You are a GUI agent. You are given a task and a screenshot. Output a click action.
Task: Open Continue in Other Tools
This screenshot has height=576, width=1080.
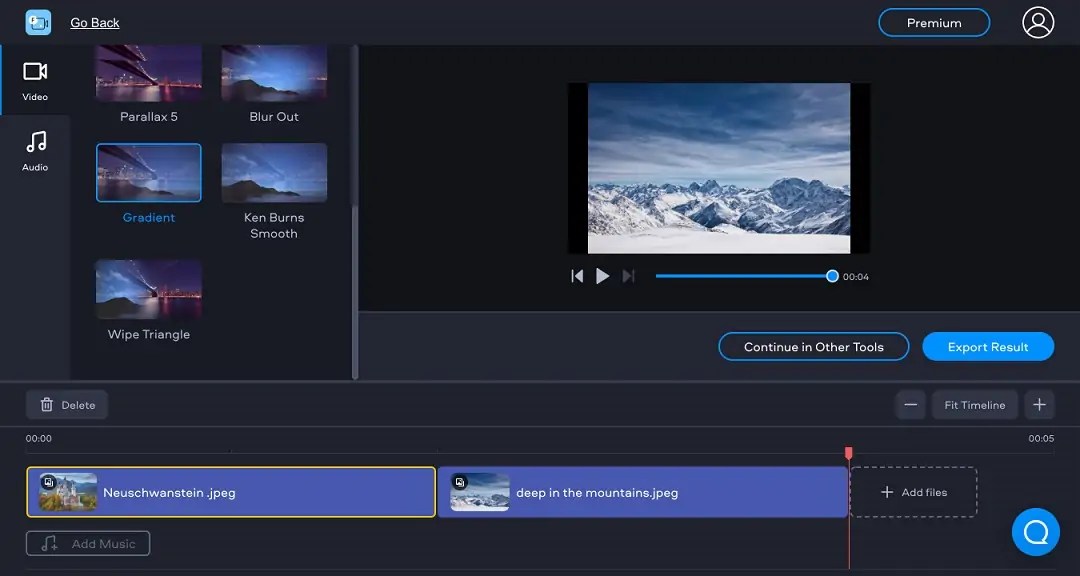pyautogui.click(x=813, y=346)
